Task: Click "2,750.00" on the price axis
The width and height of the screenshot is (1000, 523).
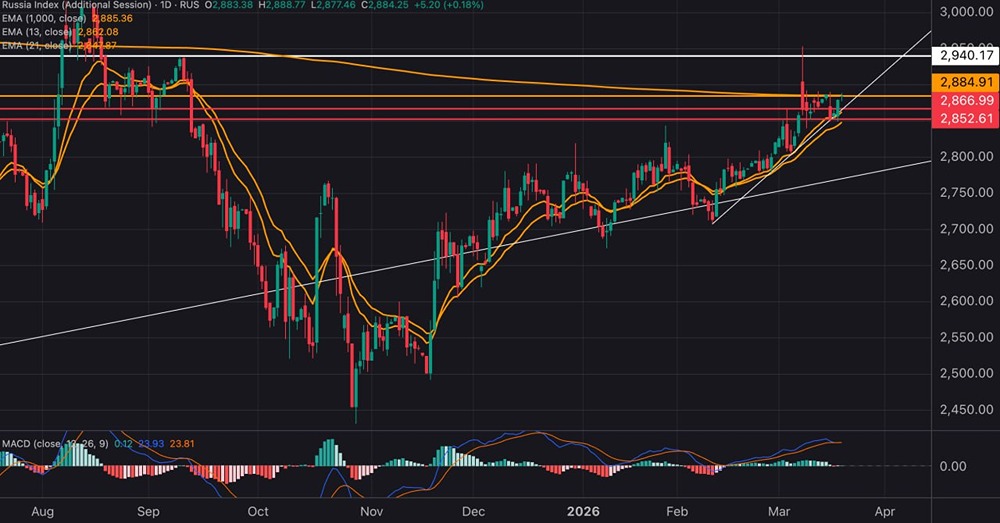Action: coord(967,193)
